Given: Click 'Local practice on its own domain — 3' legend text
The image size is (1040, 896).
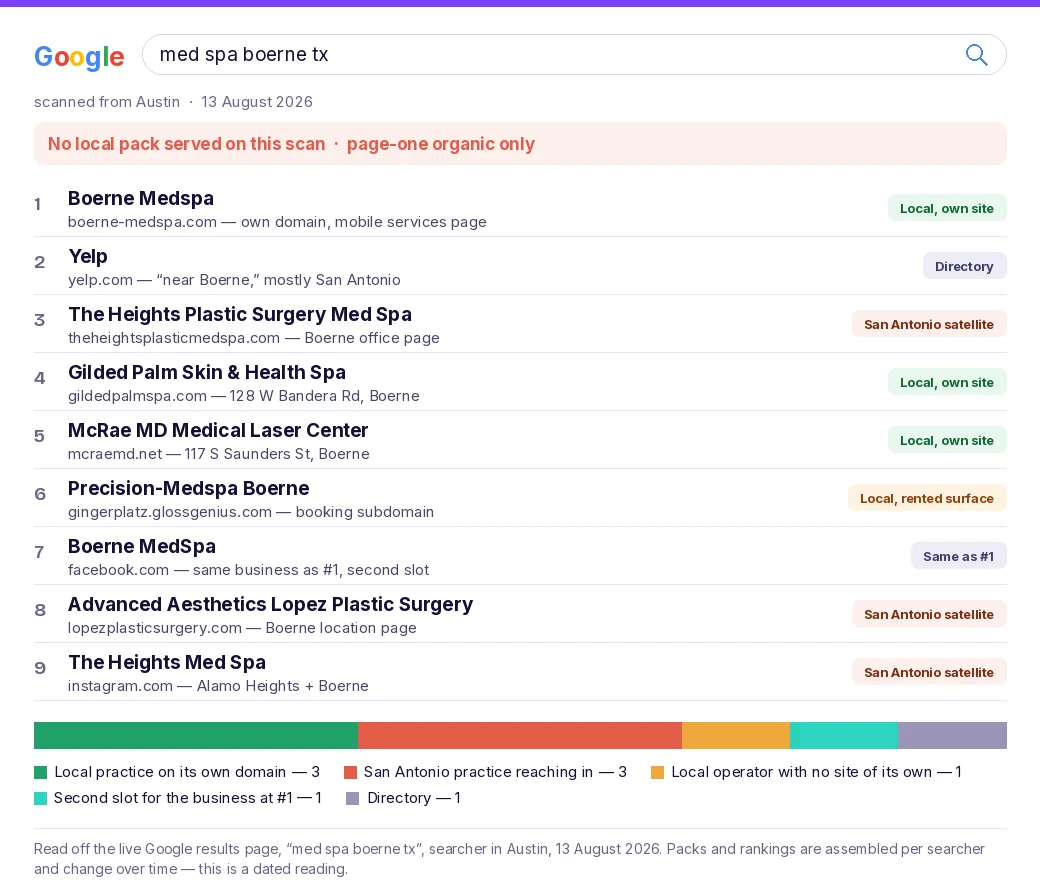Looking at the screenshot, I should pos(187,772).
